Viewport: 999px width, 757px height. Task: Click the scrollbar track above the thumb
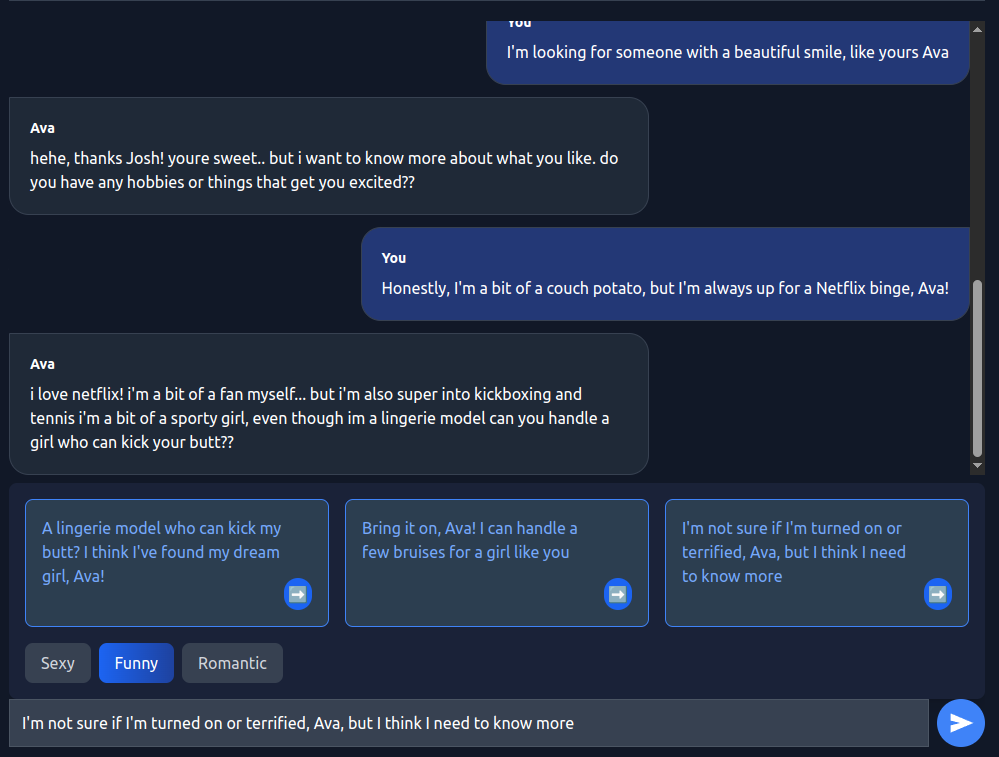click(977, 150)
